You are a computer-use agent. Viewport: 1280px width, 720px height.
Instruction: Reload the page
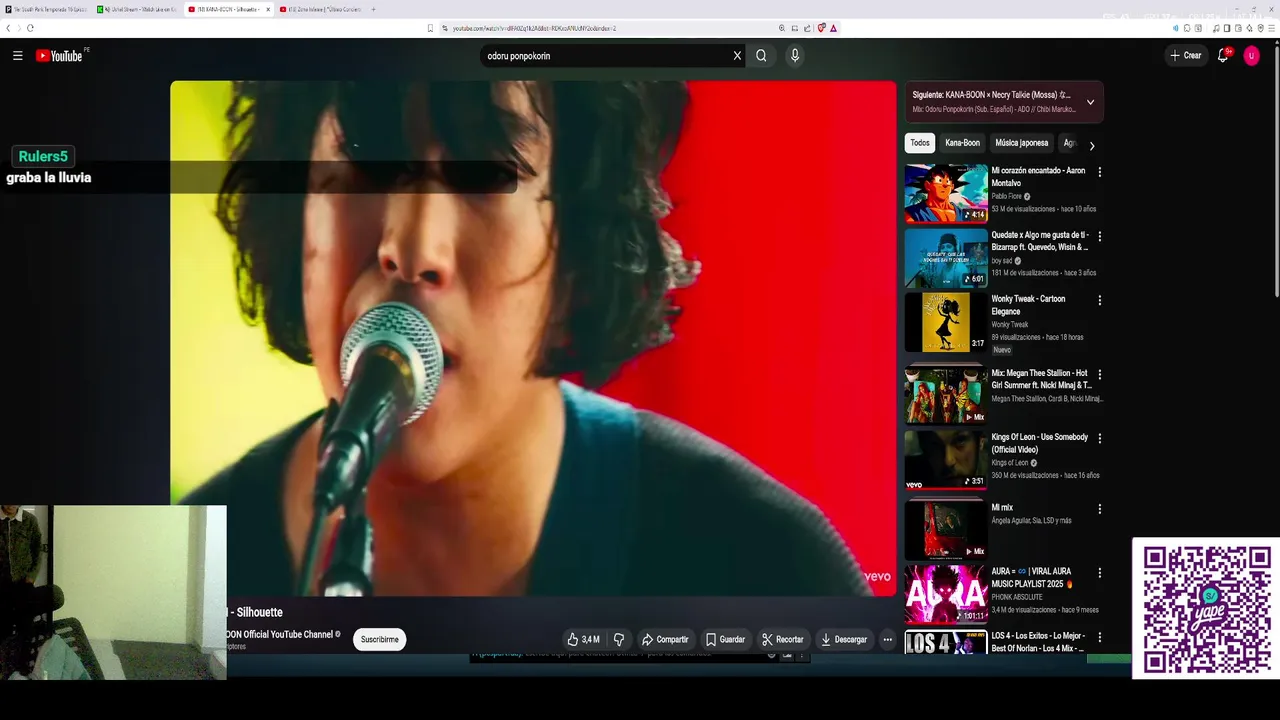coord(31,28)
